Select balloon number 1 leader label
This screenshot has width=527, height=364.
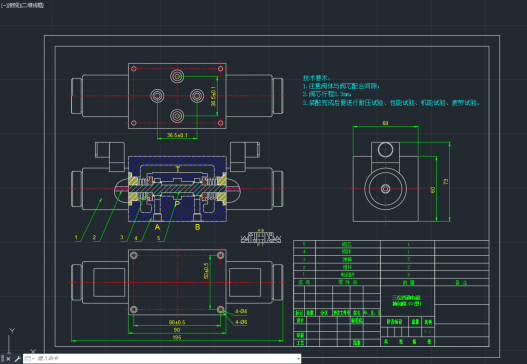(76, 238)
